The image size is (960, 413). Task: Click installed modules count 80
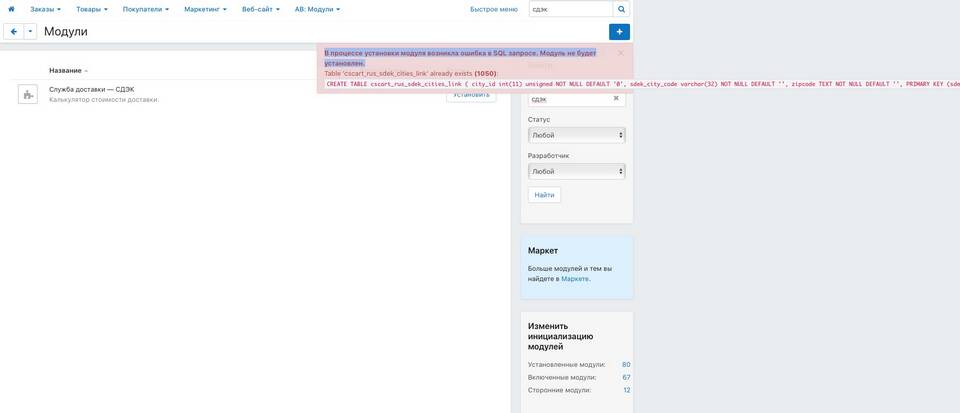point(626,365)
